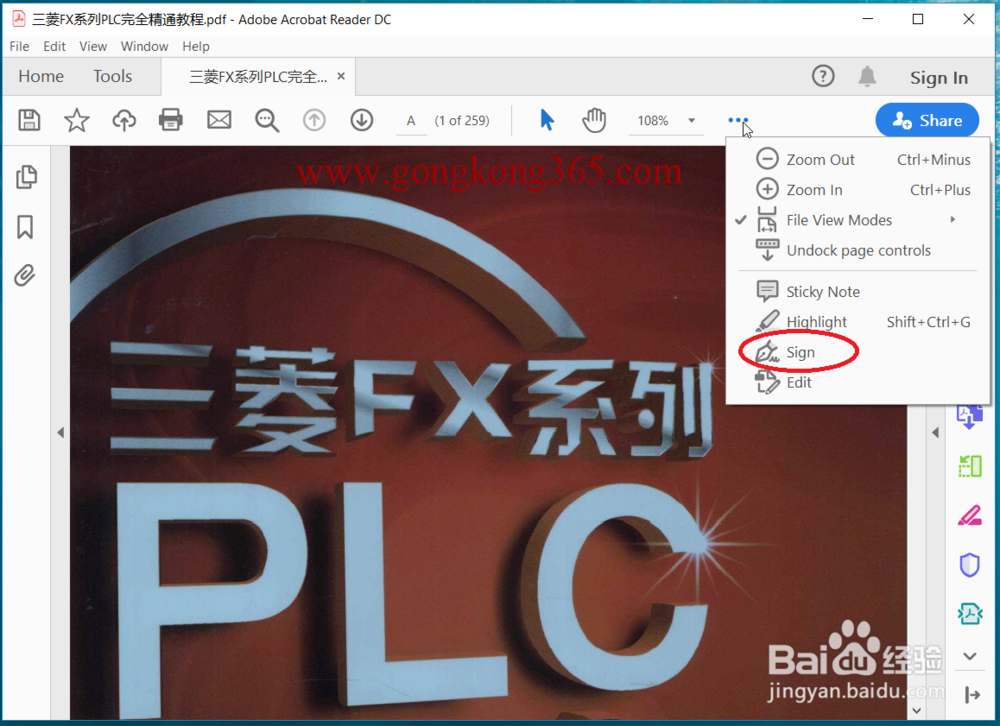
Task: Collapse left navigation pane with triangle
Action: [x=61, y=433]
